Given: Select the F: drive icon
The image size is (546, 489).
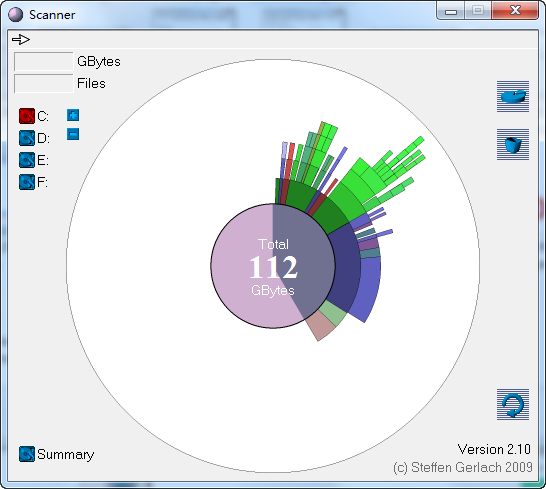Looking at the screenshot, I should (27, 182).
